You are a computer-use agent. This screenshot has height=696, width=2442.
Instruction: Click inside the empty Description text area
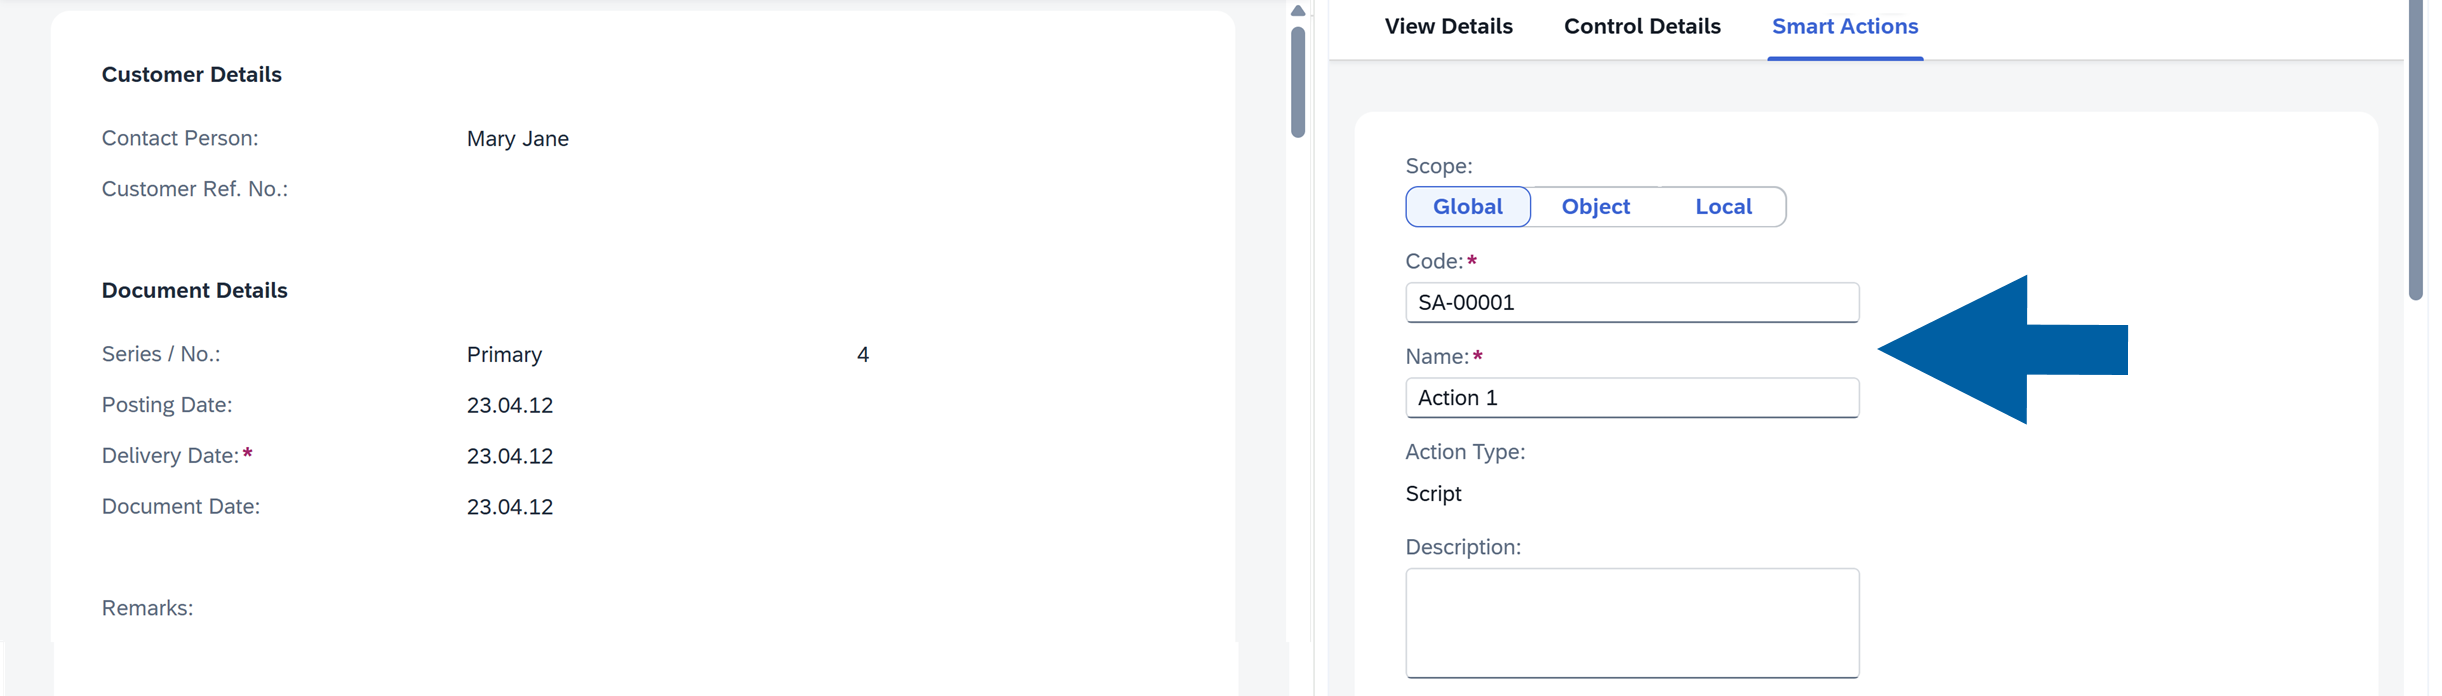pyautogui.click(x=1631, y=620)
